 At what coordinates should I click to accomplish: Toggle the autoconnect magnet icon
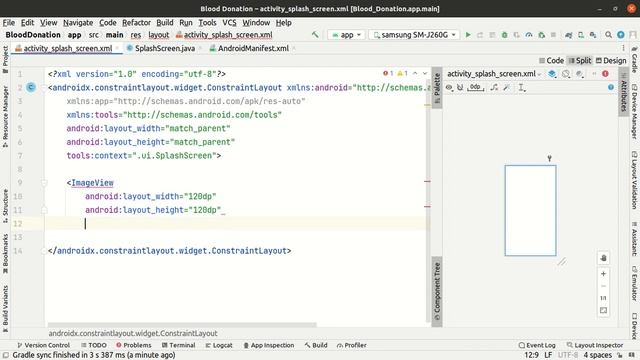tap(460, 87)
